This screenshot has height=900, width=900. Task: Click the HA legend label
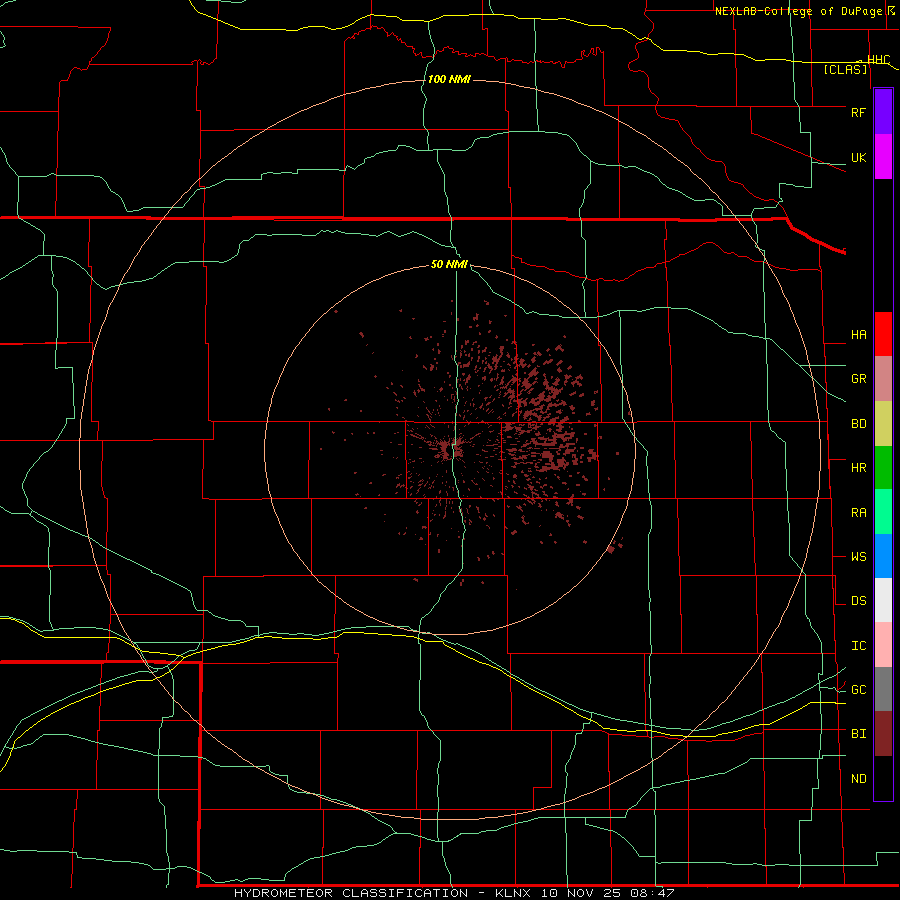(x=858, y=335)
